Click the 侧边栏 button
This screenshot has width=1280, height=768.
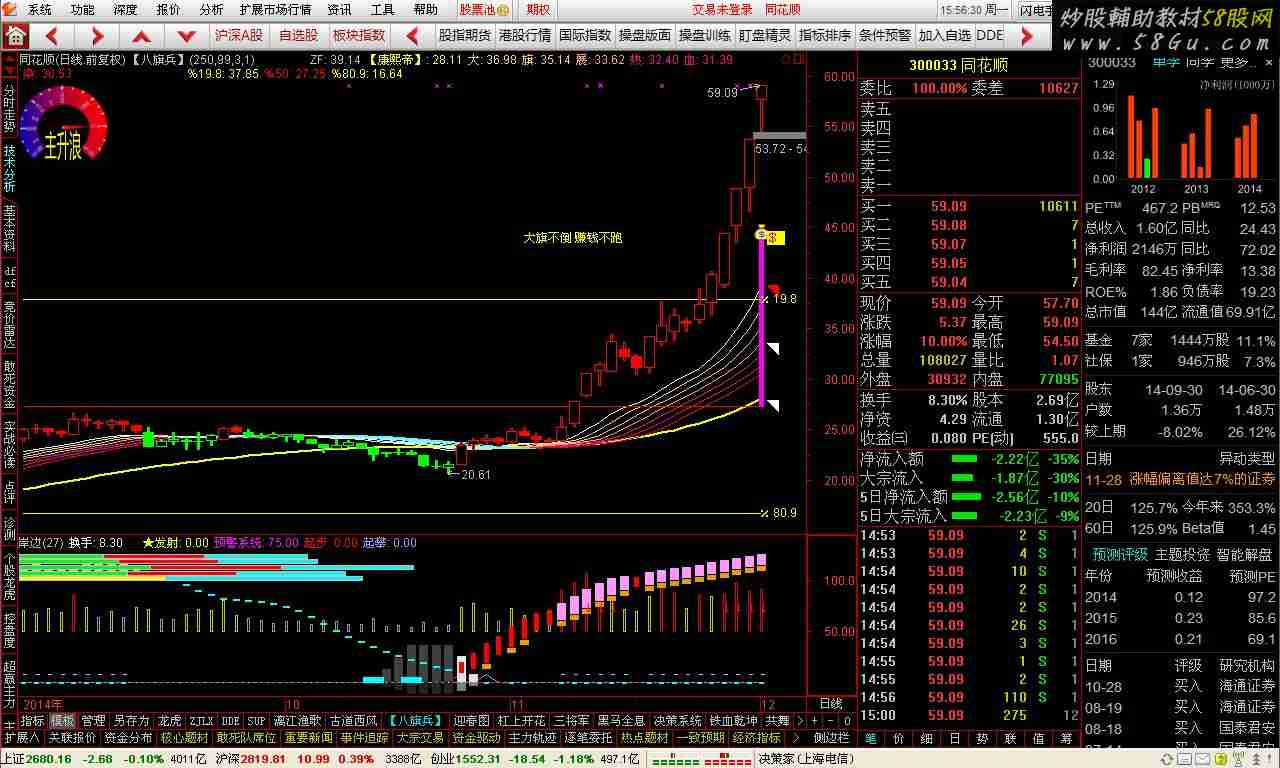[831, 737]
